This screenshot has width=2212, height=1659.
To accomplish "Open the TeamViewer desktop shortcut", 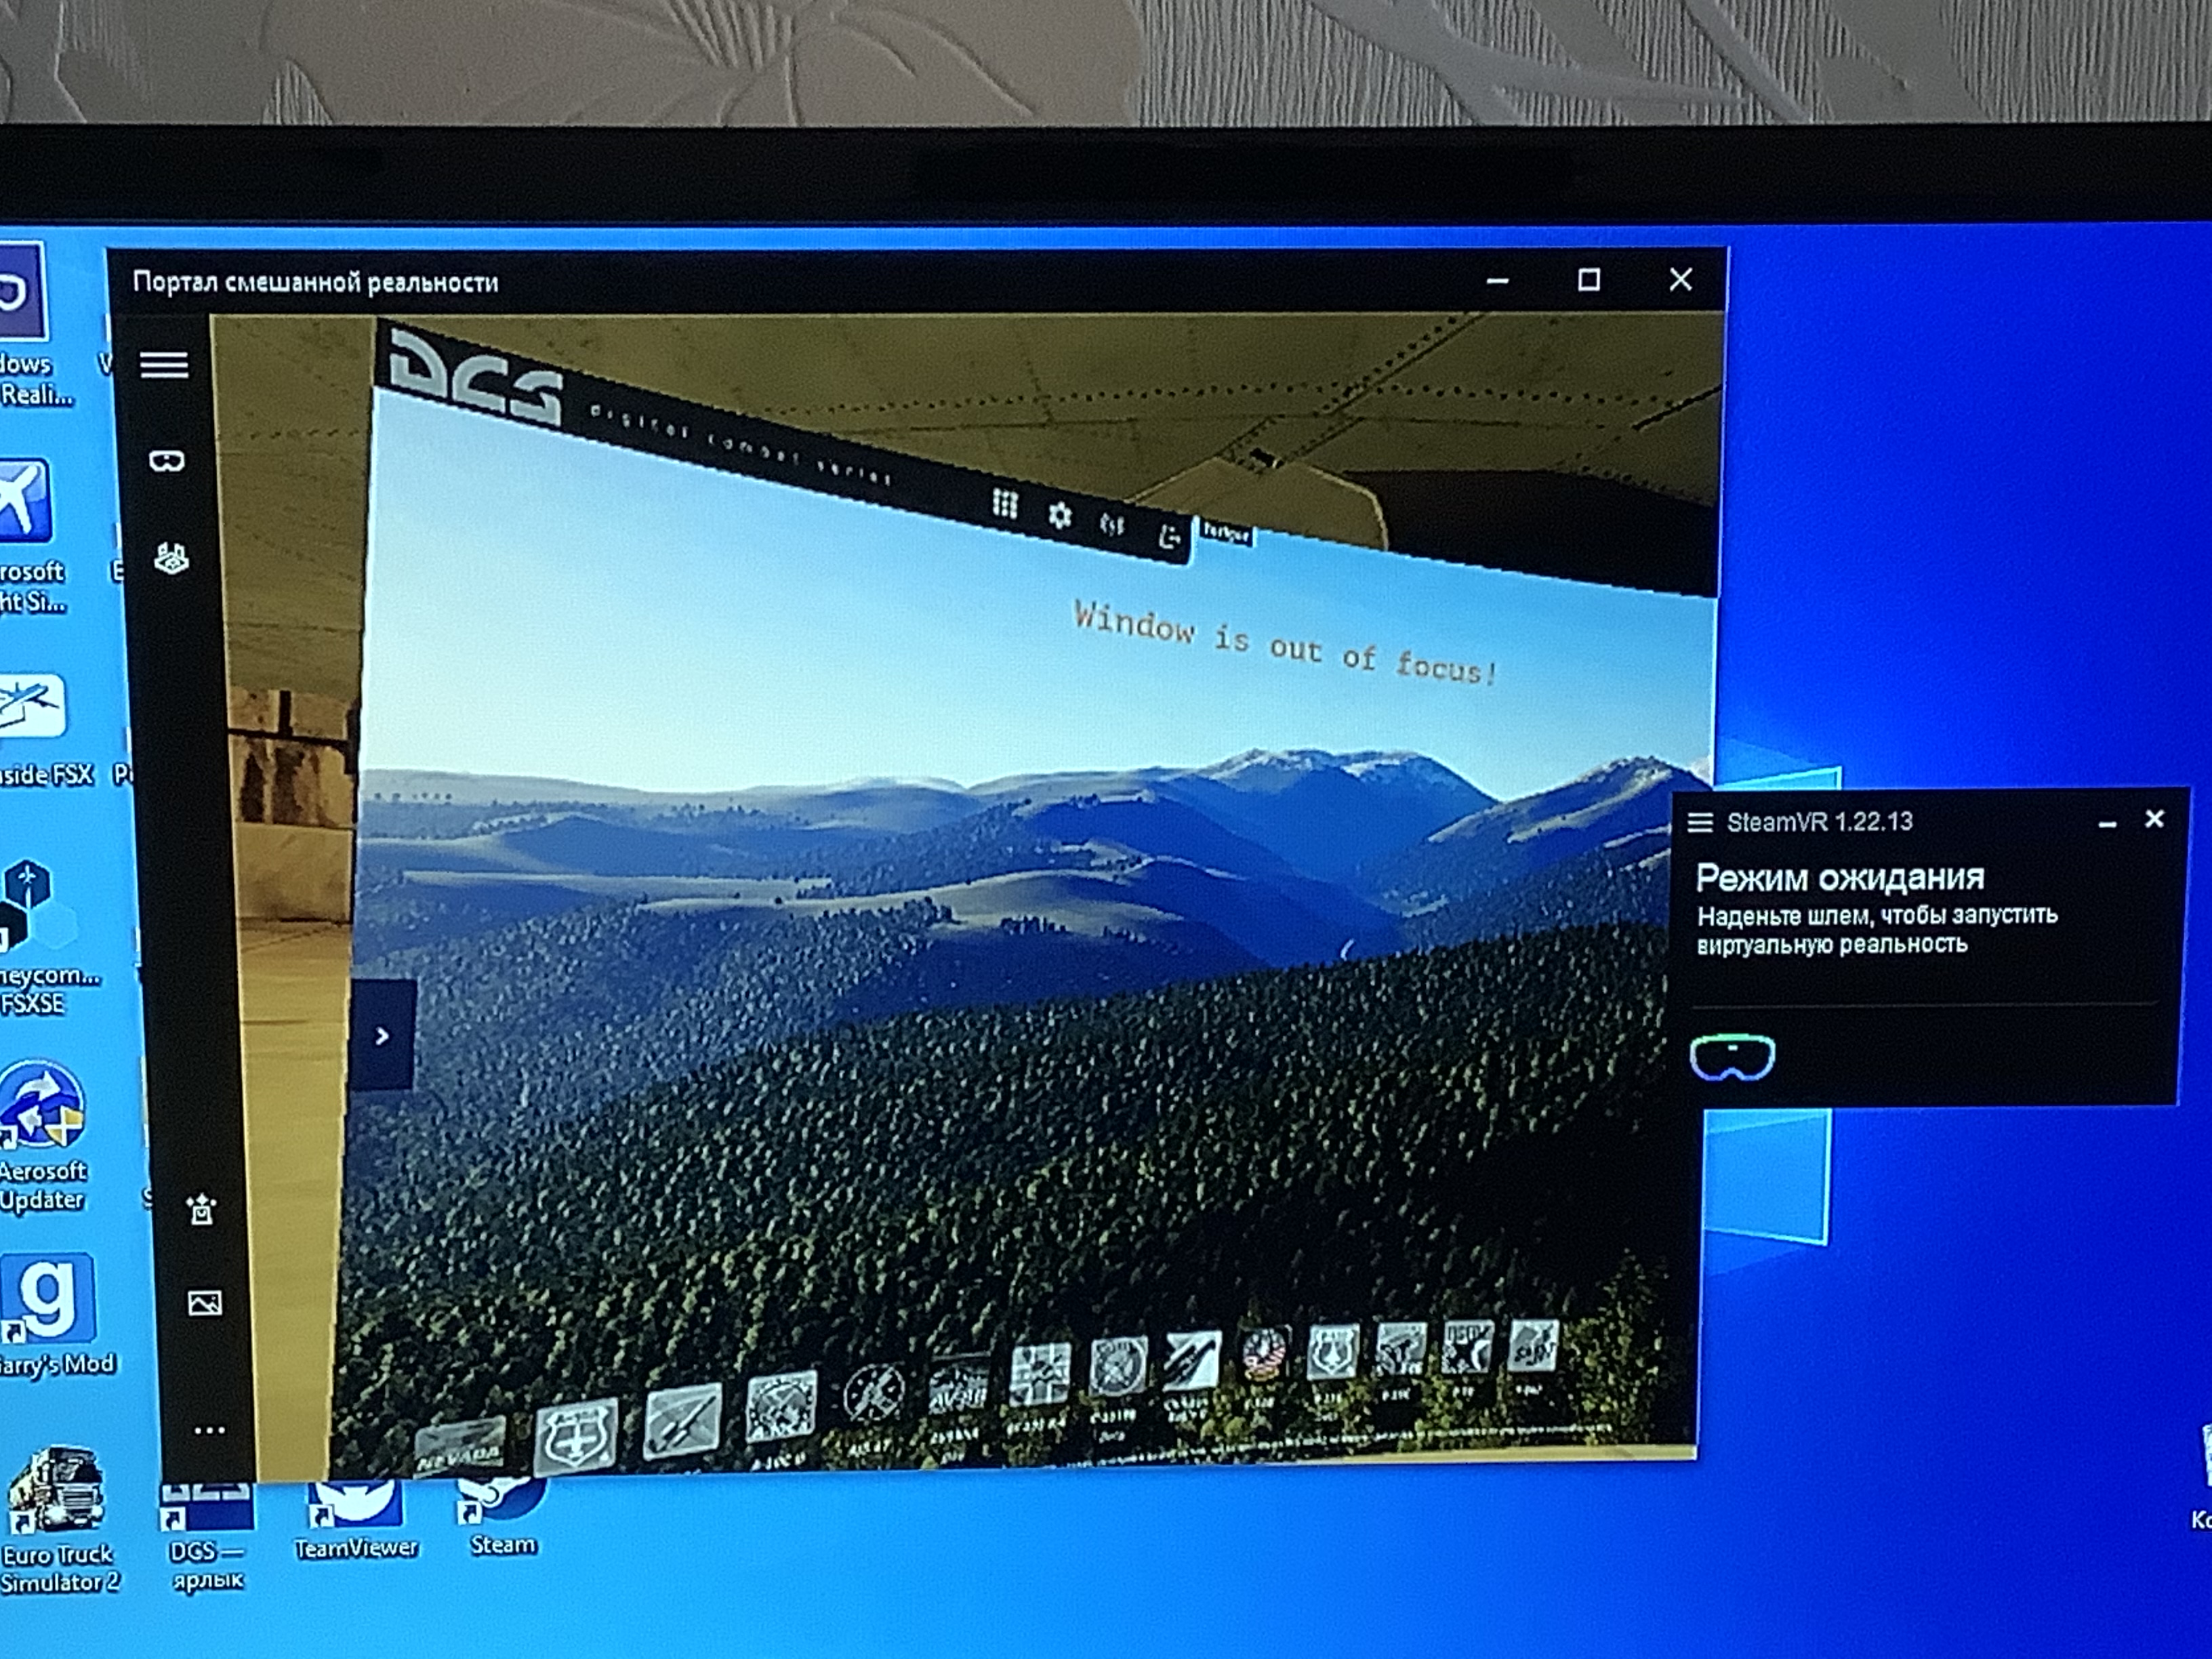I will click(356, 1520).
